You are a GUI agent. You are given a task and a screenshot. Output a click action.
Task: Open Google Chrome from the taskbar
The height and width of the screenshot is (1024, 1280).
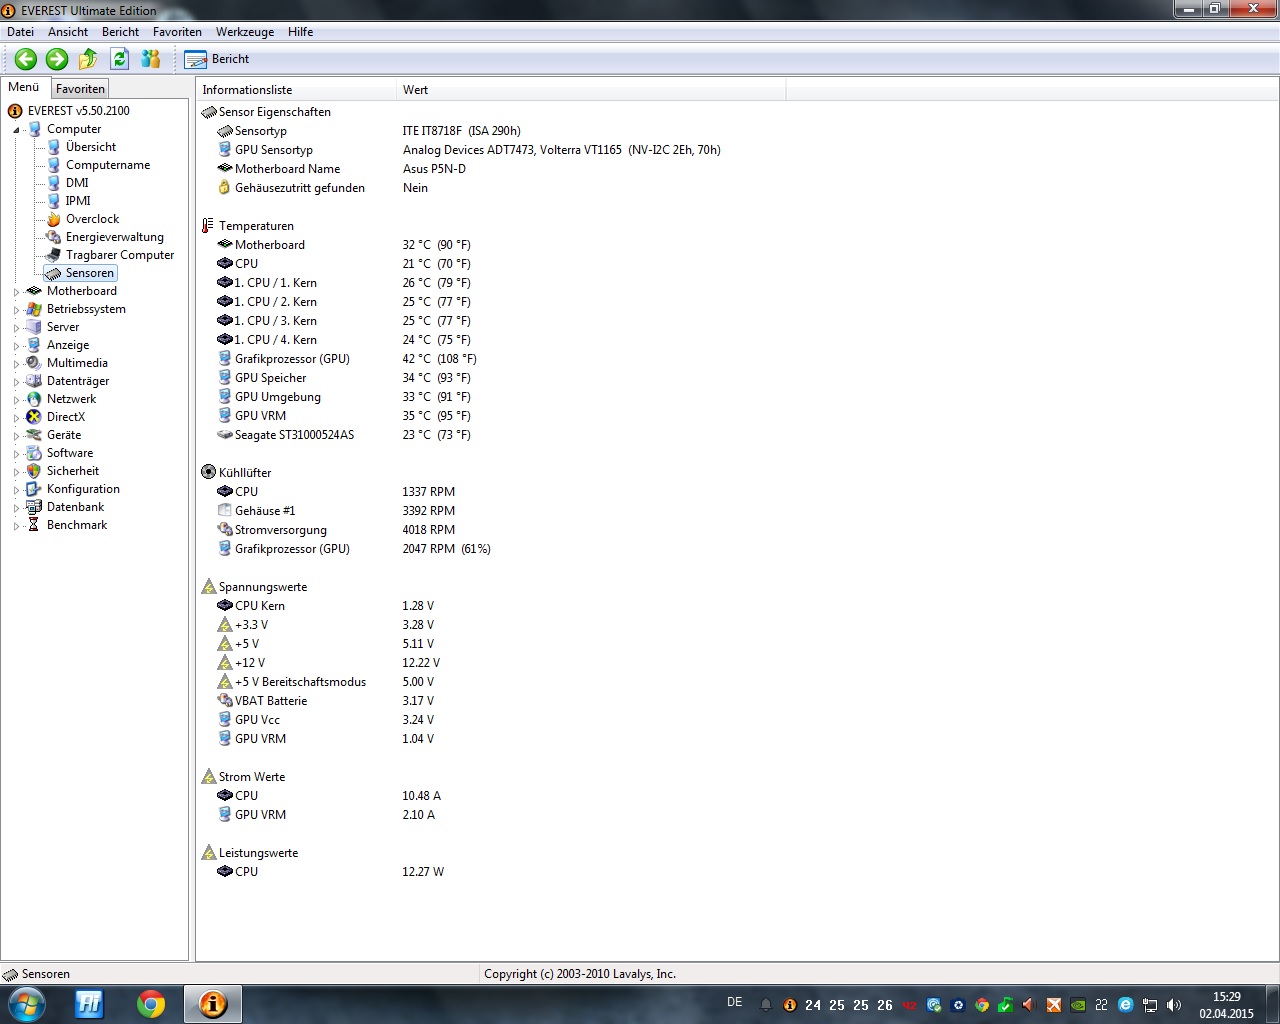coord(151,1004)
